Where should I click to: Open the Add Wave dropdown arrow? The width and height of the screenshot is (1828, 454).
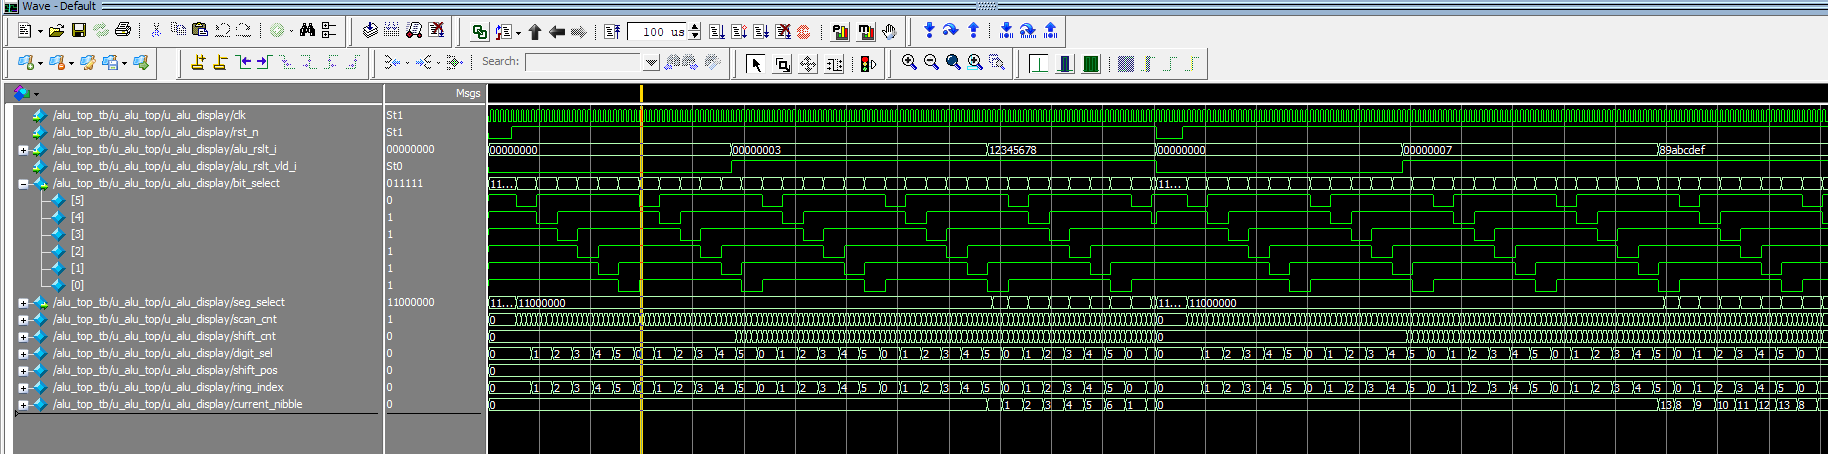[x=40, y=63]
